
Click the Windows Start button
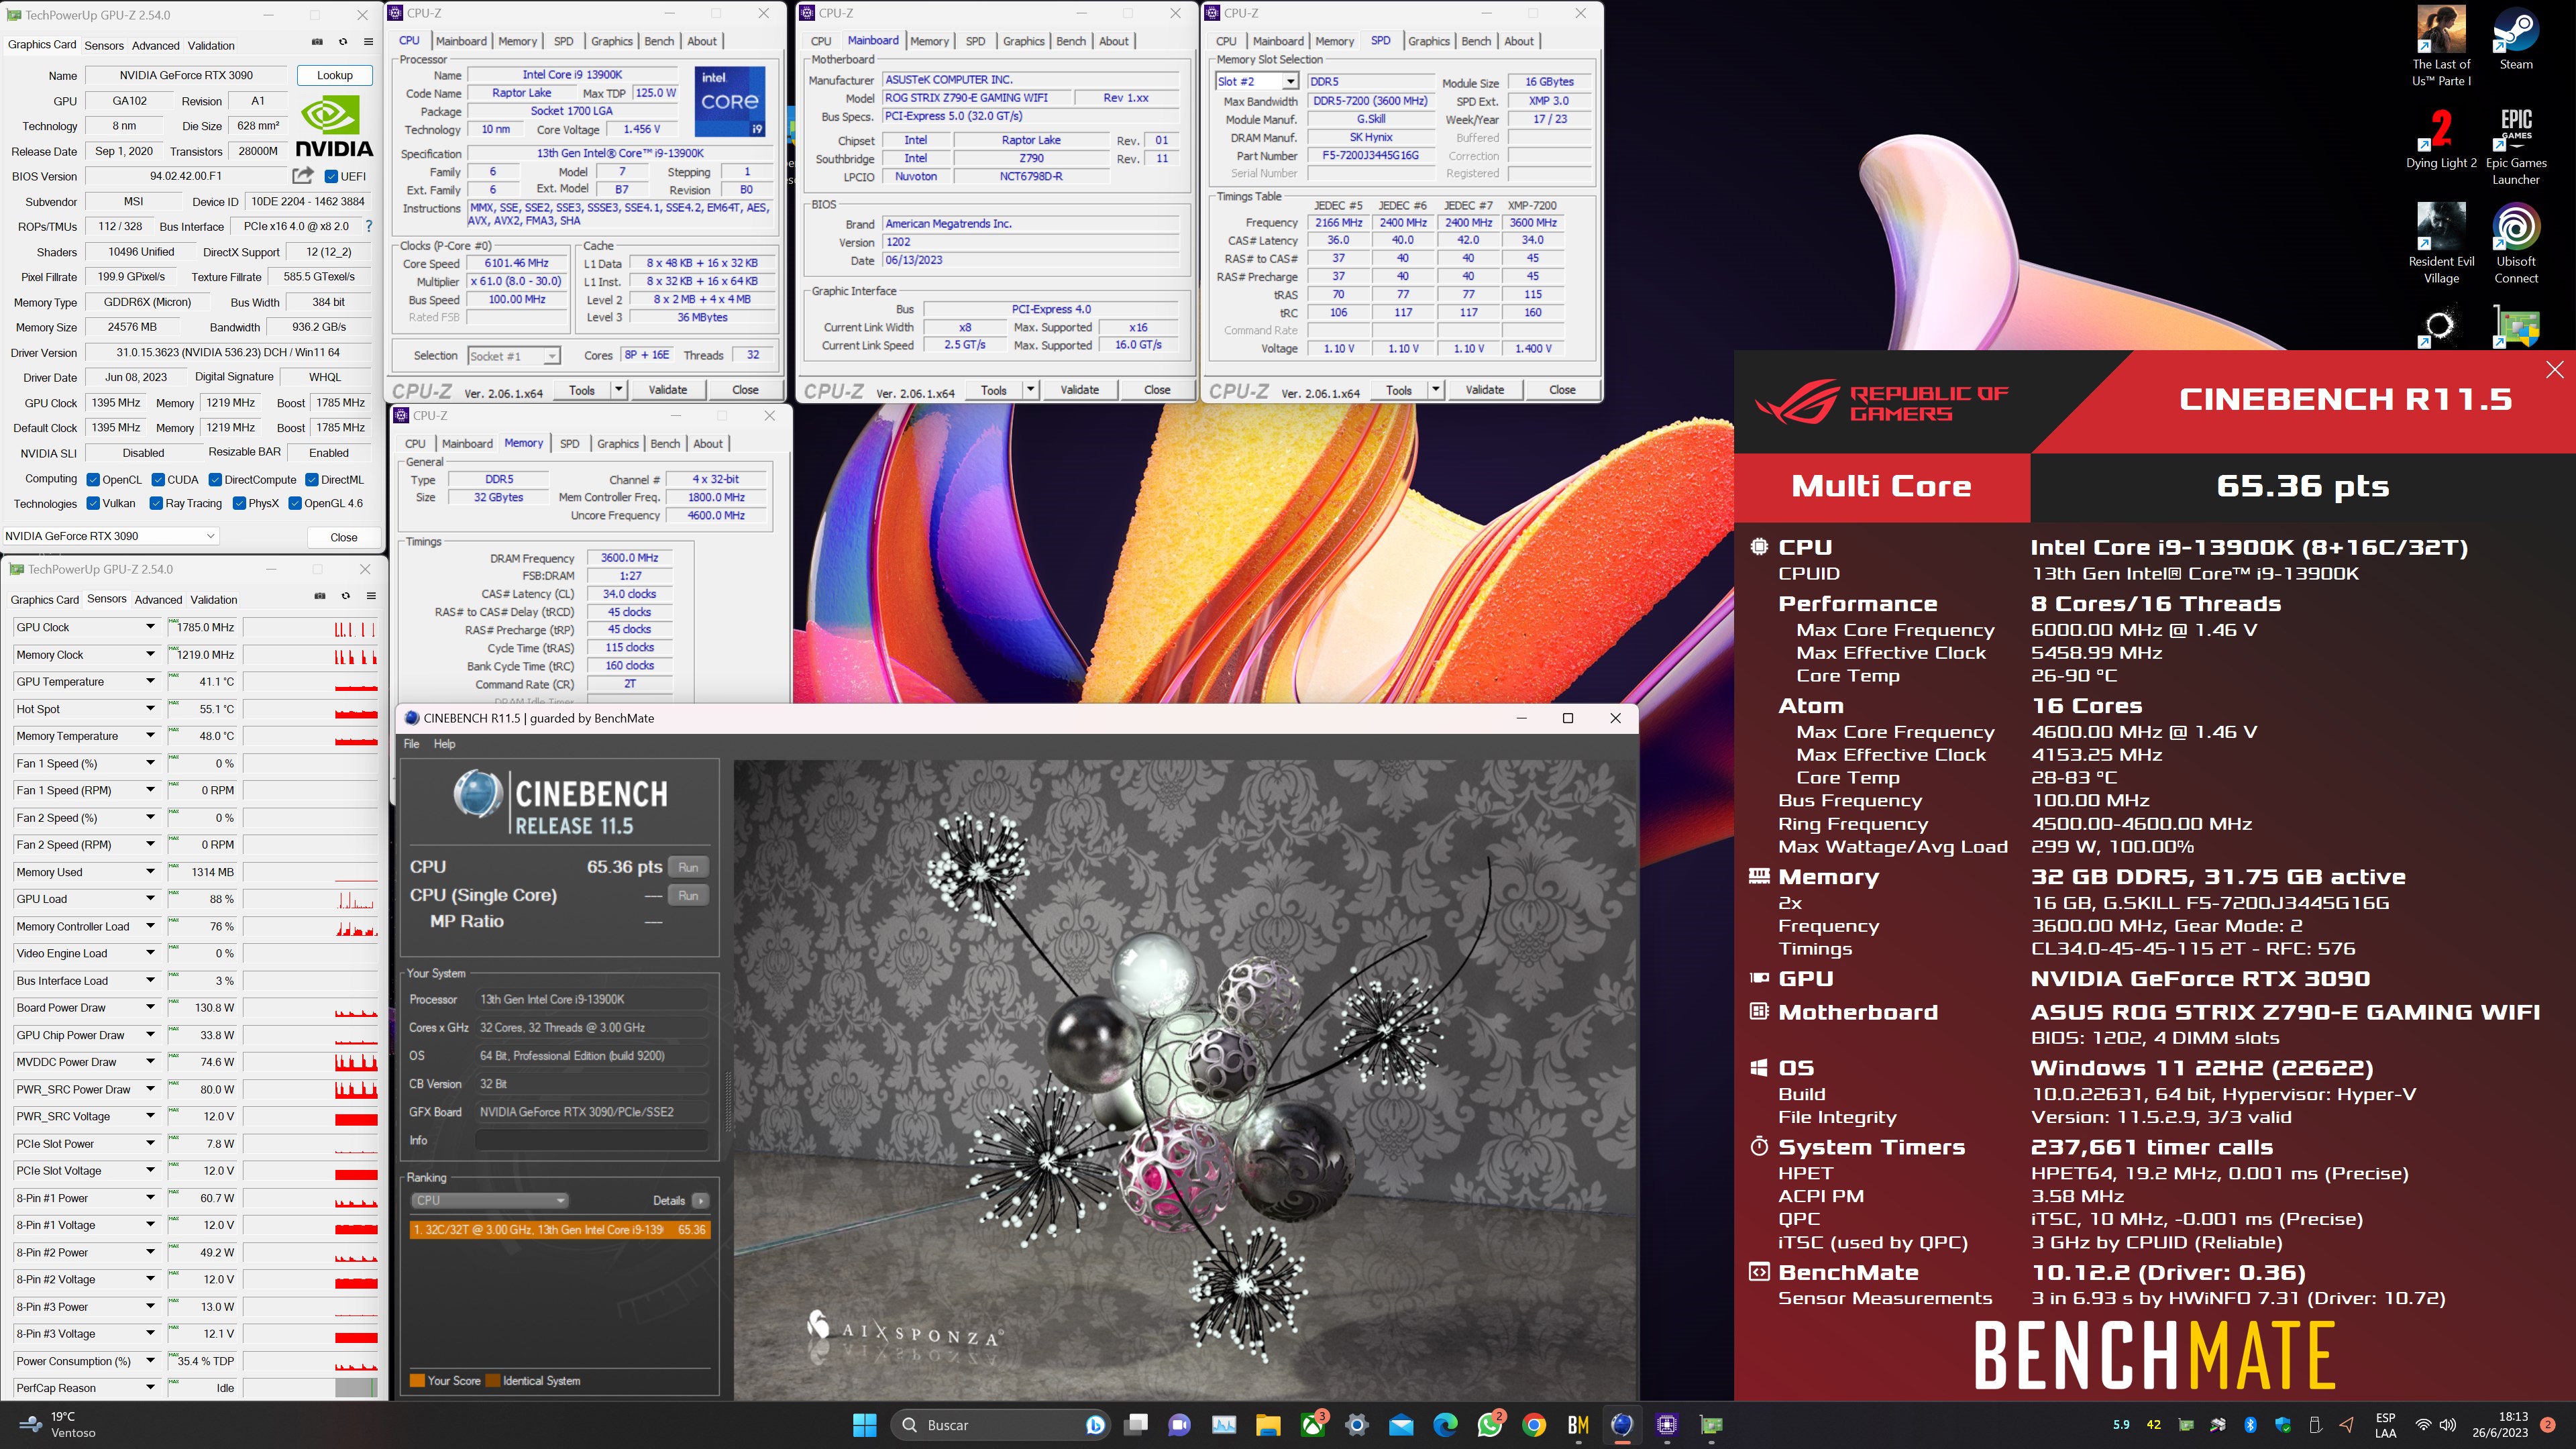pyautogui.click(x=864, y=1425)
